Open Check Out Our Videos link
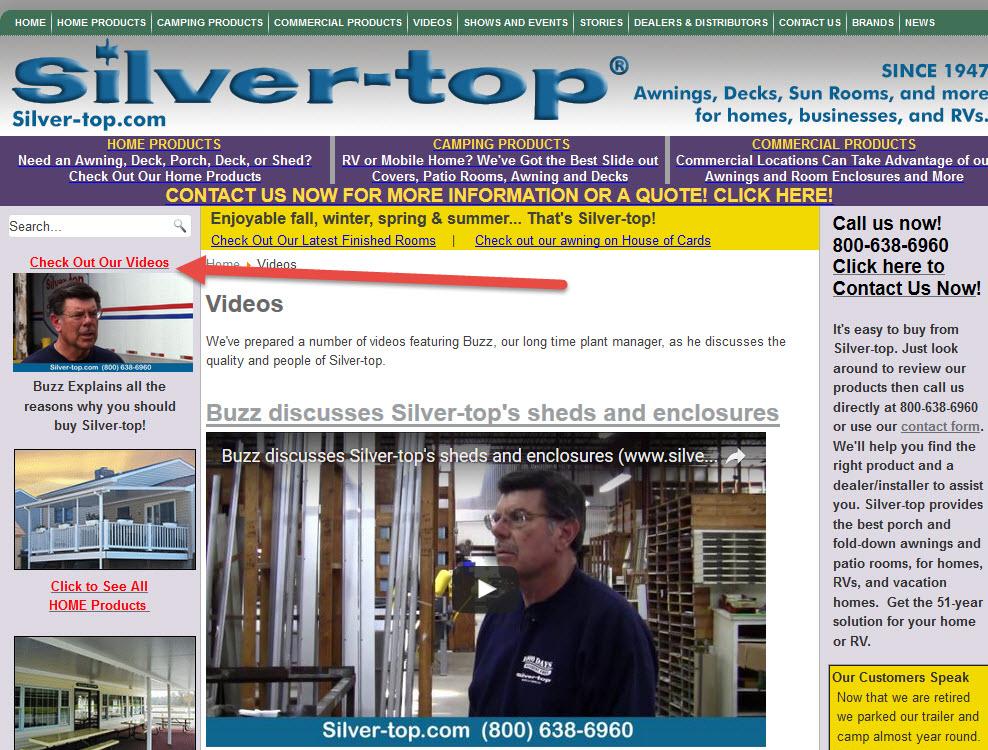This screenshot has width=988, height=750. (x=99, y=263)
